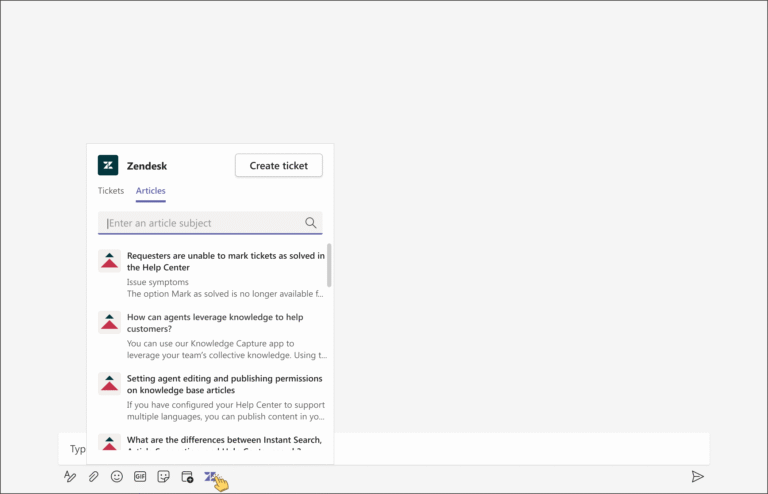Open the Sticker picker icon
The image size is (768, 494).
tap(164, 476)
